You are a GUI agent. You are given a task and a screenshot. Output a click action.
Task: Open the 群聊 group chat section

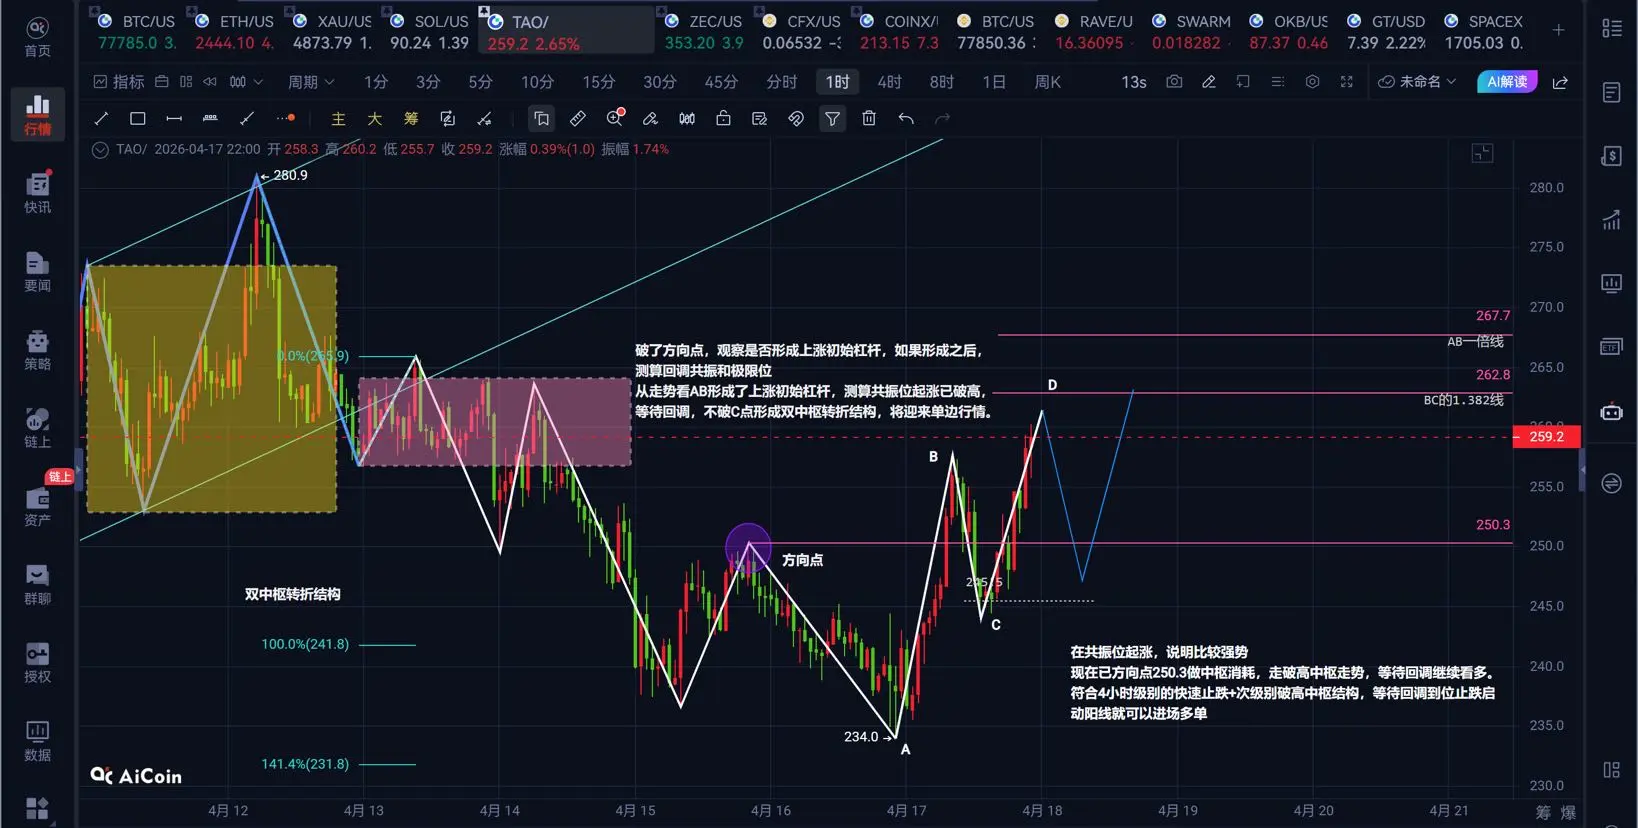pos(37,585)
